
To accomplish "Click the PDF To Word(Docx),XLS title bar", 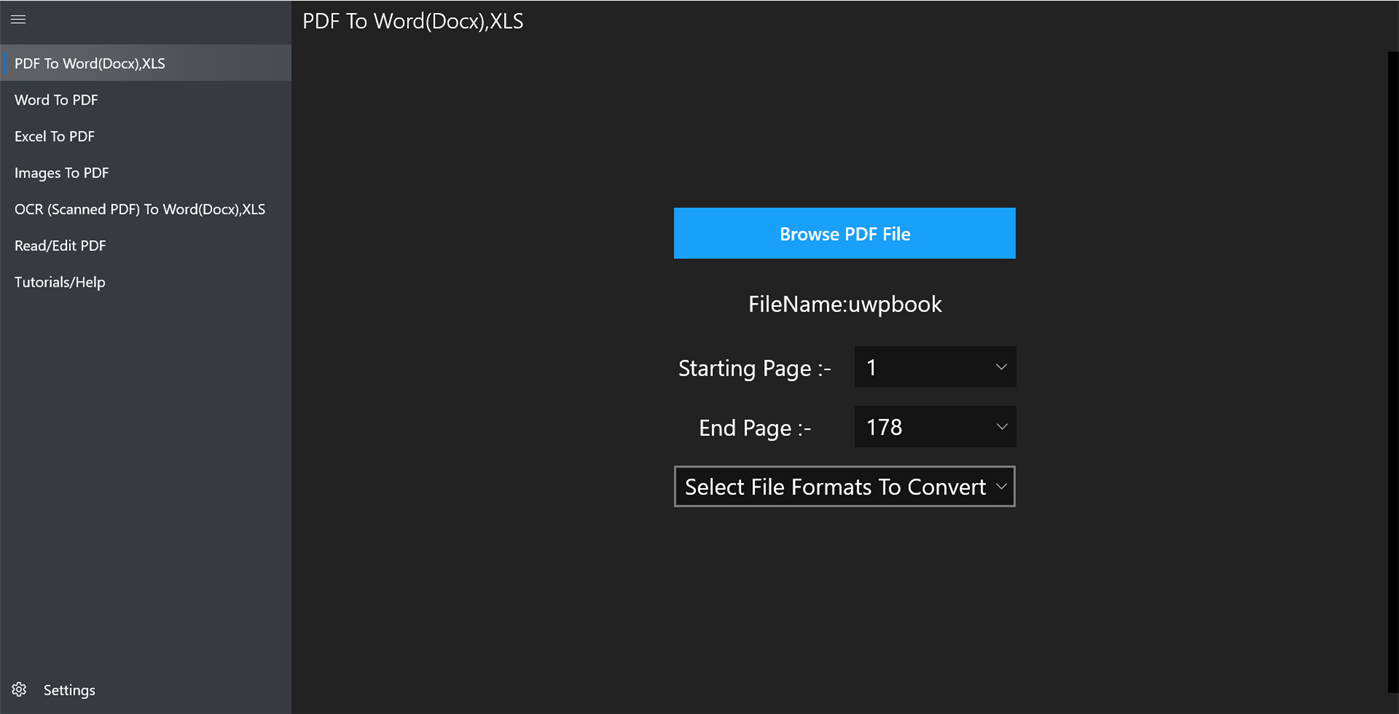I will point(413,20).
